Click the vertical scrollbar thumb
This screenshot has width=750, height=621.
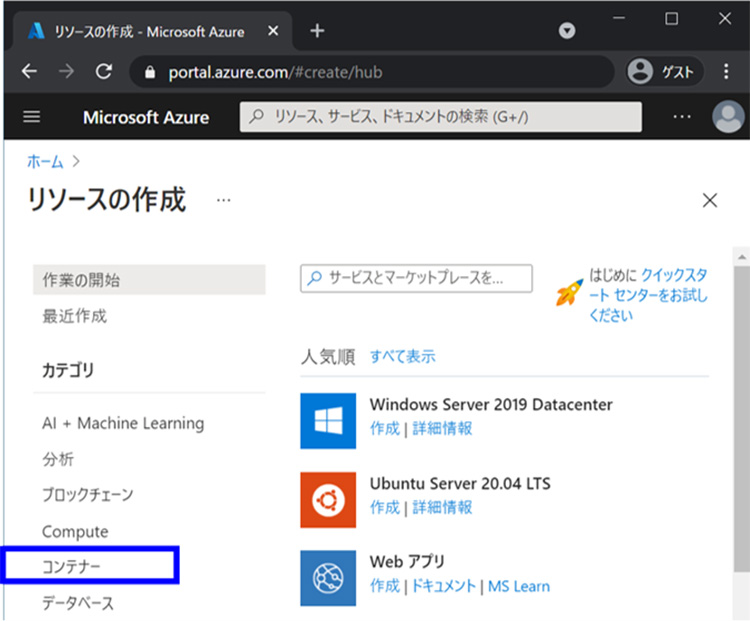coord(741,419)
